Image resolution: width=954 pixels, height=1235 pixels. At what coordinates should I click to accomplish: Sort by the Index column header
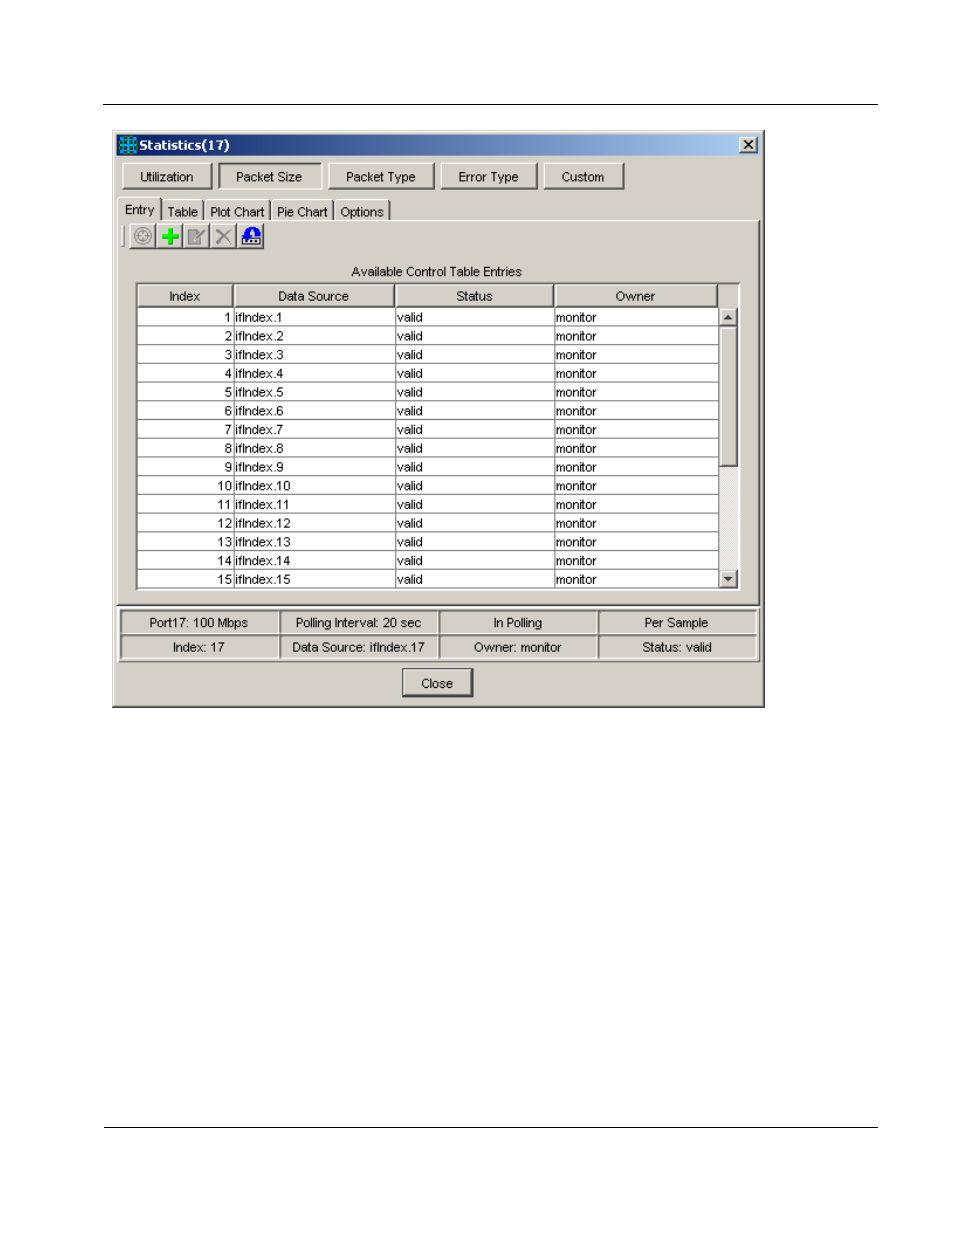point(185,296)
